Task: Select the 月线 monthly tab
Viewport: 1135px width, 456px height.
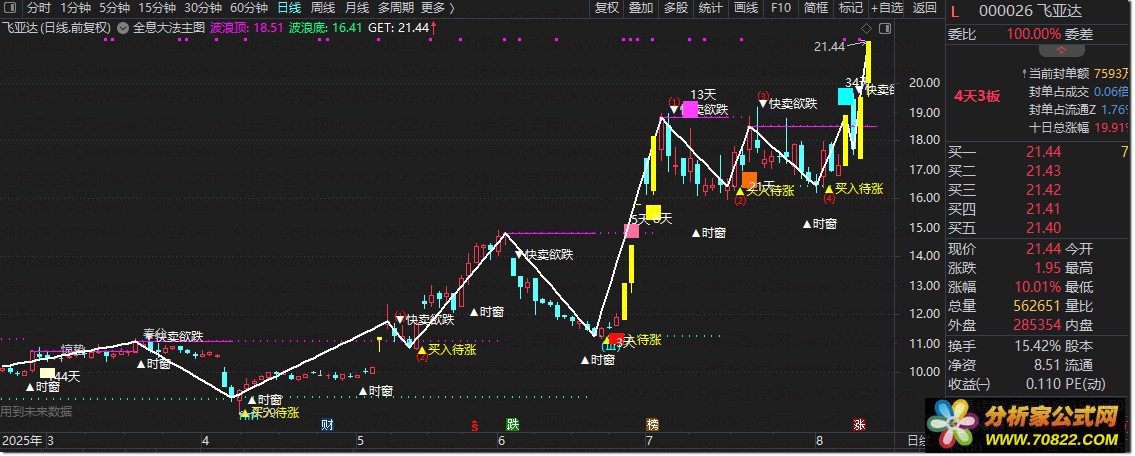Action: pos(357,8)
